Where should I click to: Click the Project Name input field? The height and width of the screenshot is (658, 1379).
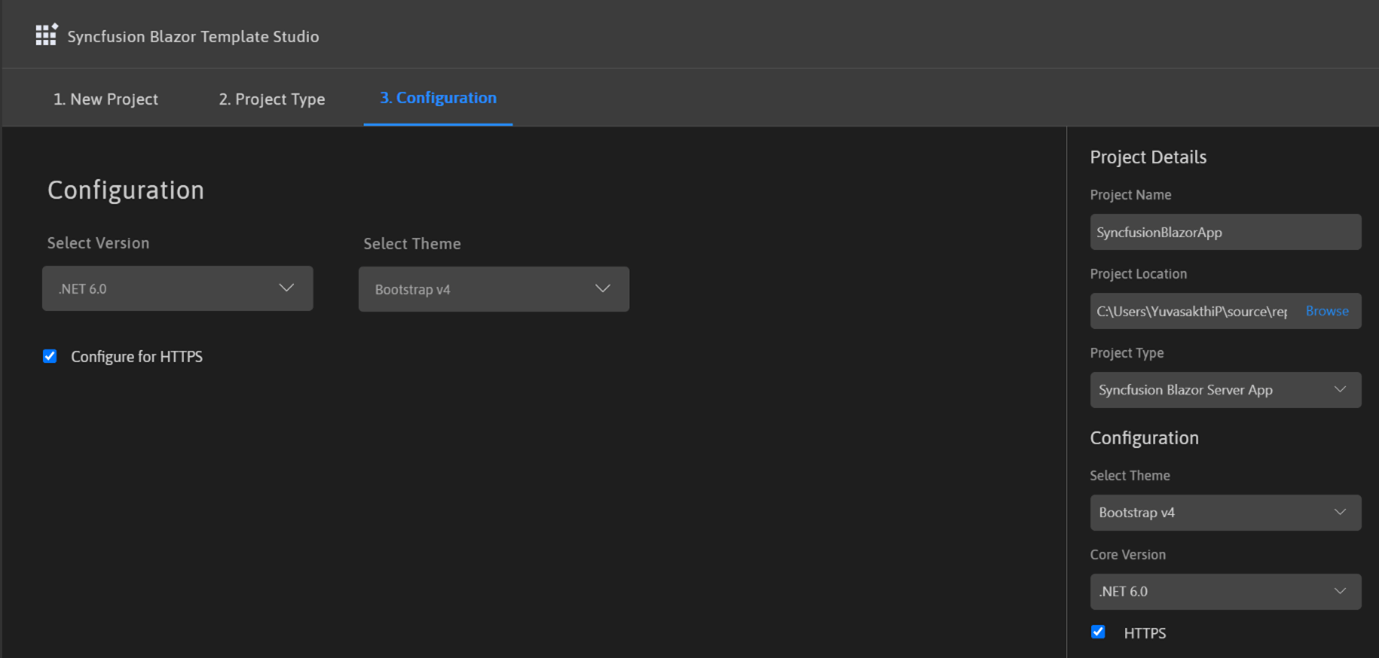[1224, 232]
